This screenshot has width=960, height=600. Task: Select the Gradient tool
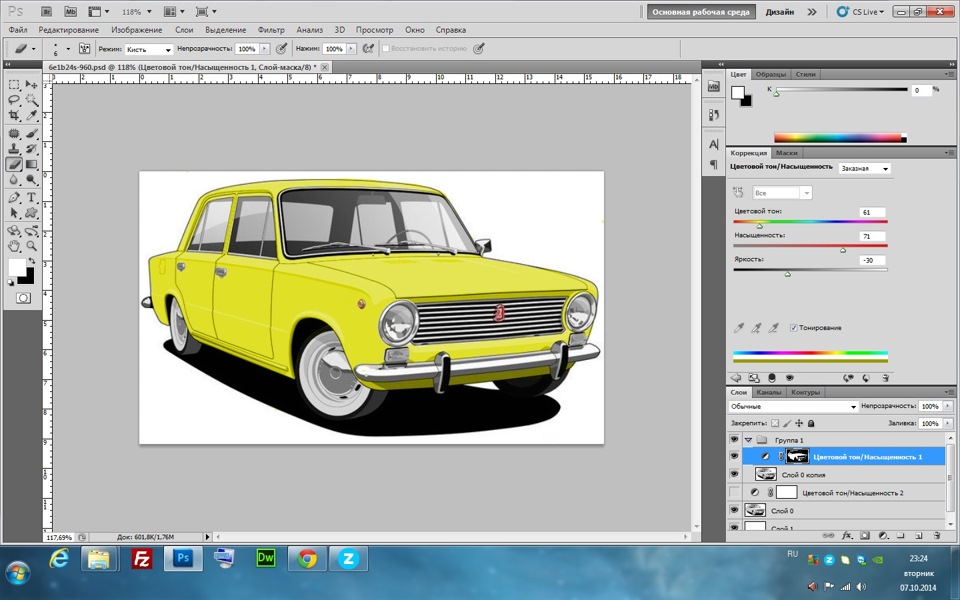click(31, 164)
